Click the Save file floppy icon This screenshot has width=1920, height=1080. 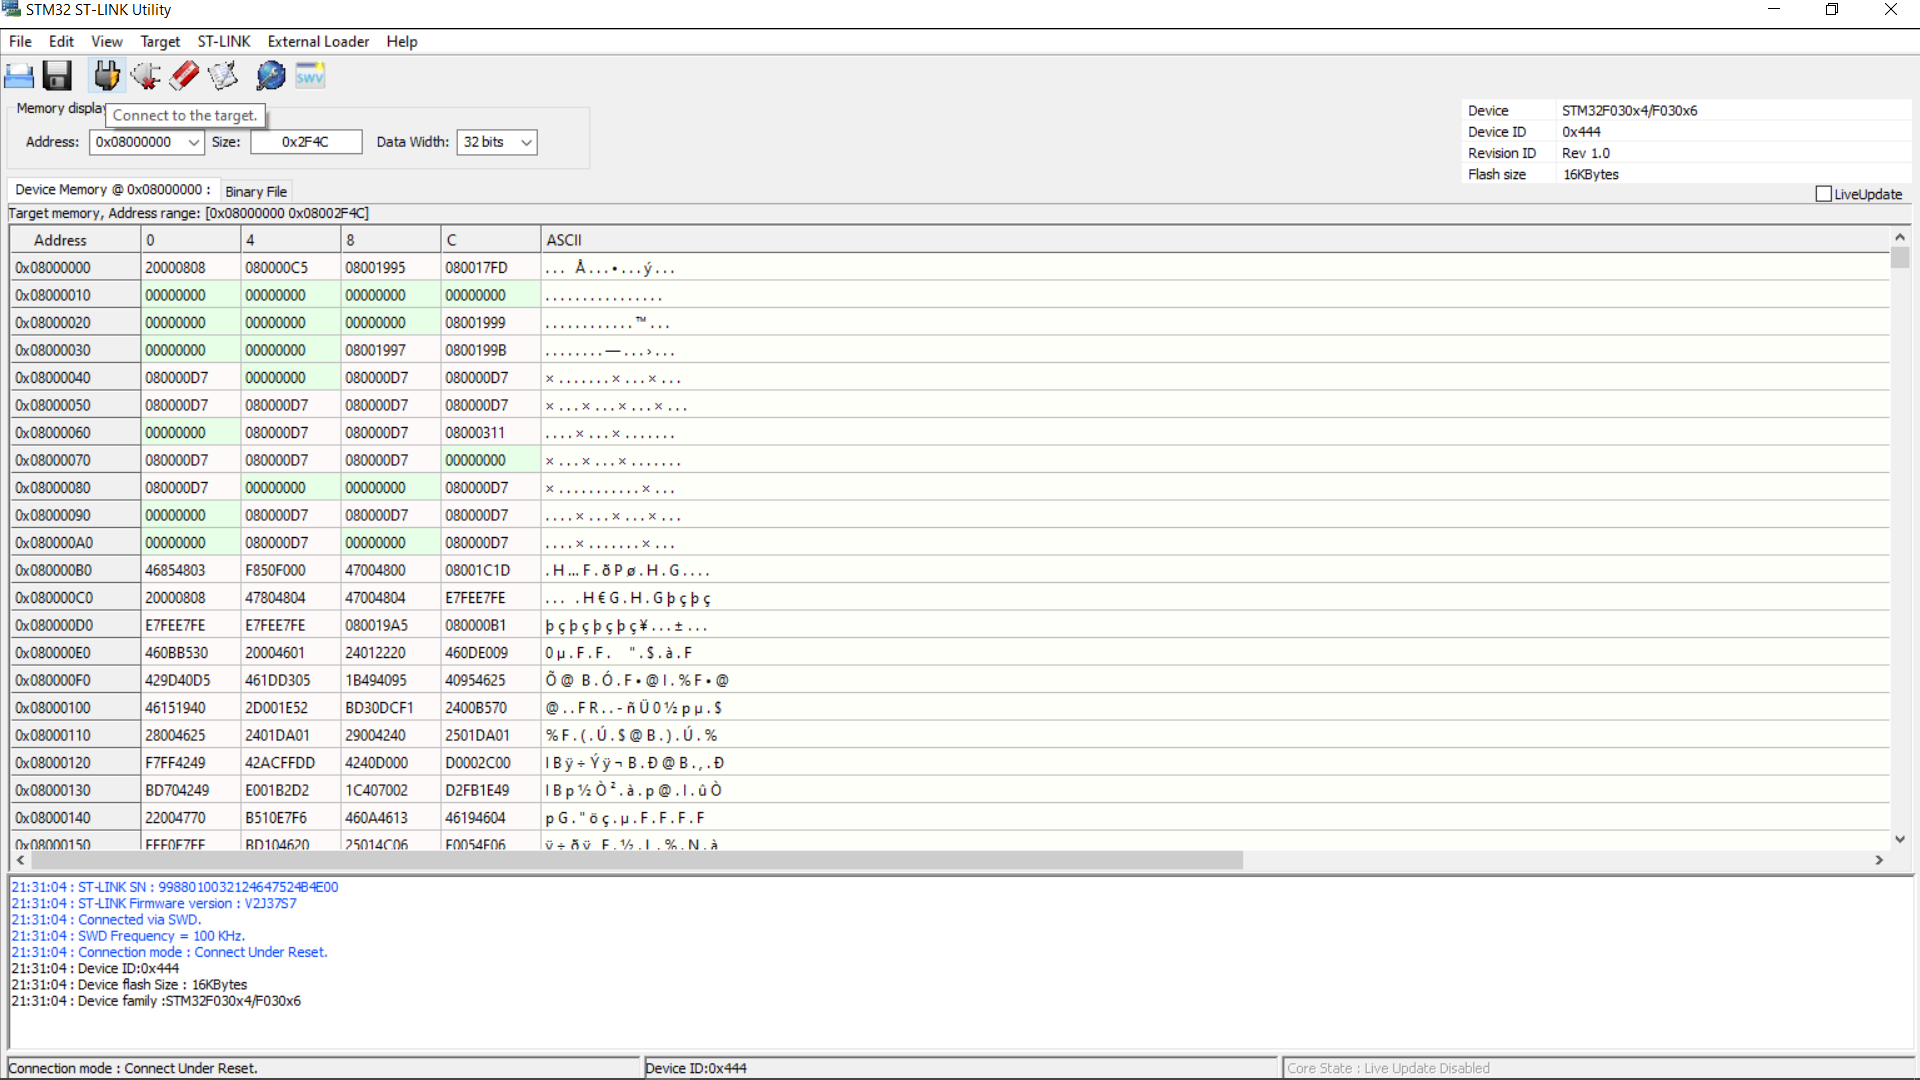point(57,76)
